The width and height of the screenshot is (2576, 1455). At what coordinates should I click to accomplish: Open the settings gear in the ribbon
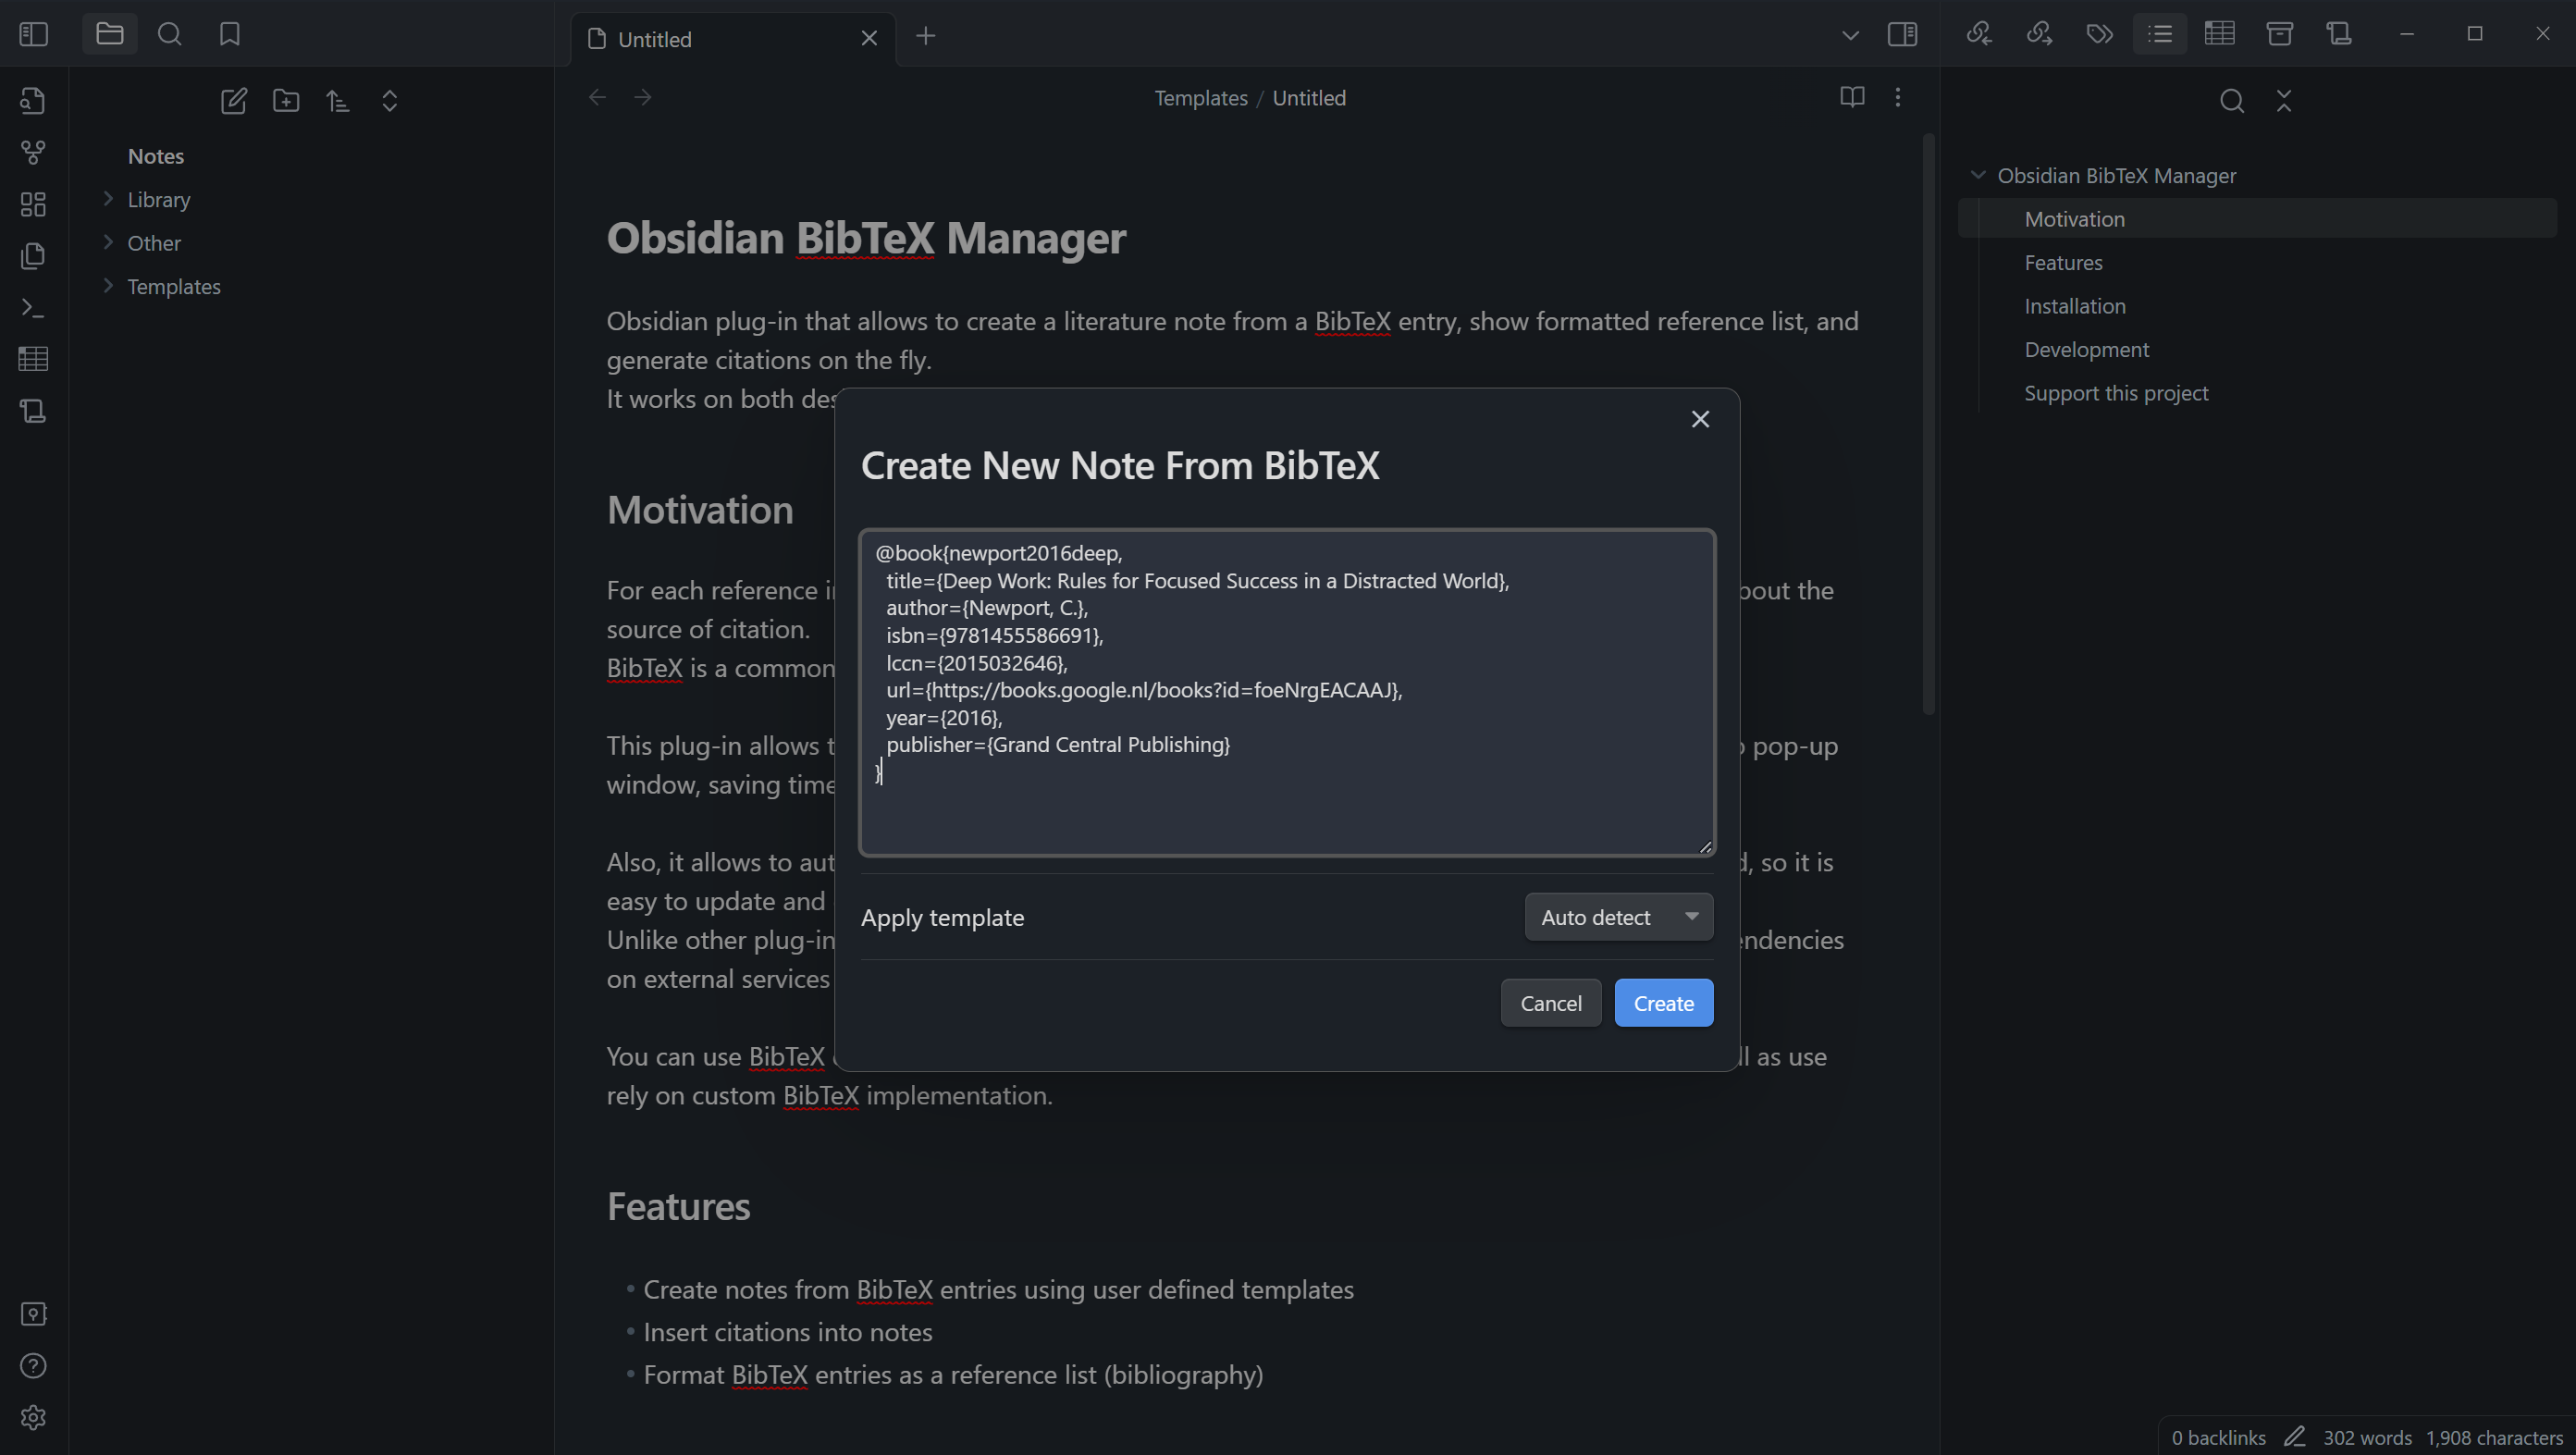pos(33,1417)
